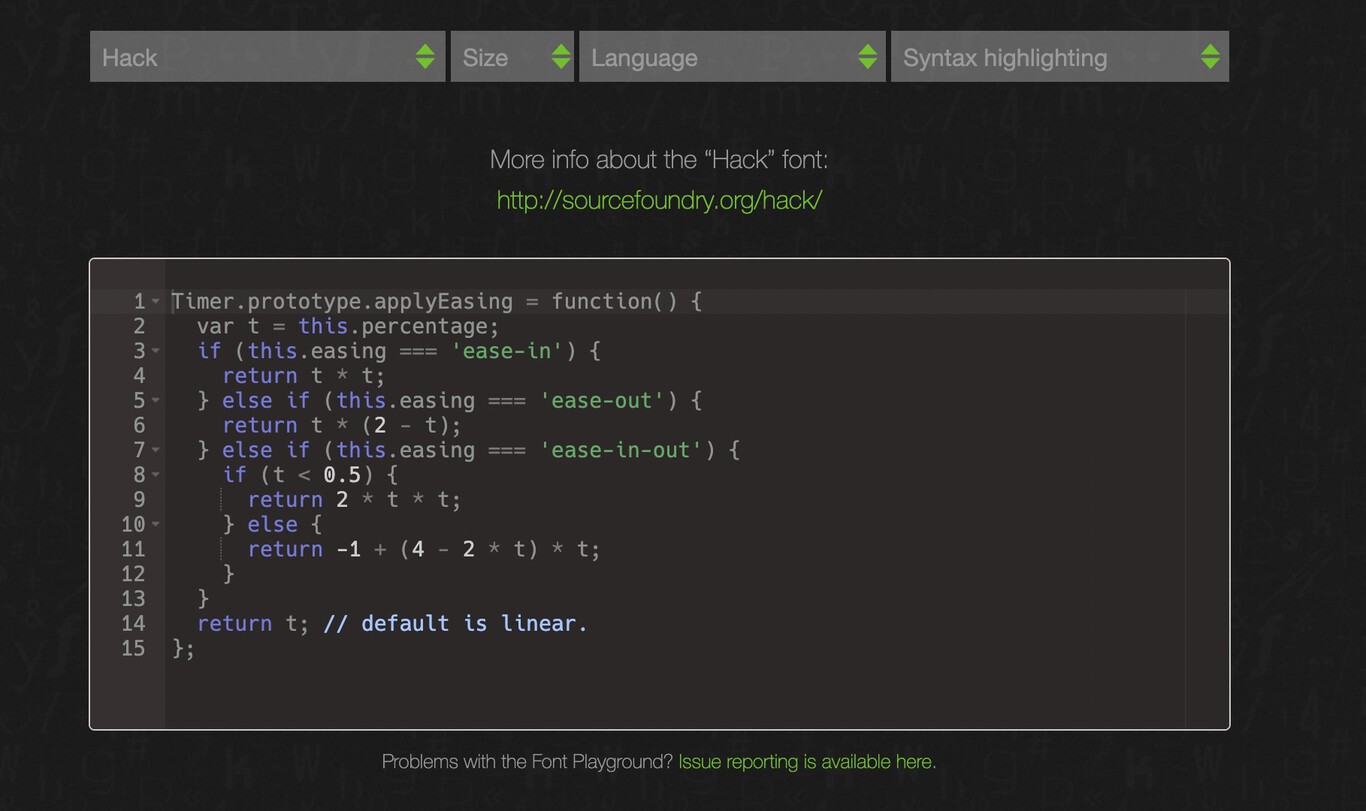This screenshot has width=1366, height=811.
Task: Collapse the else block on line 10
Action: pos(156,524)
